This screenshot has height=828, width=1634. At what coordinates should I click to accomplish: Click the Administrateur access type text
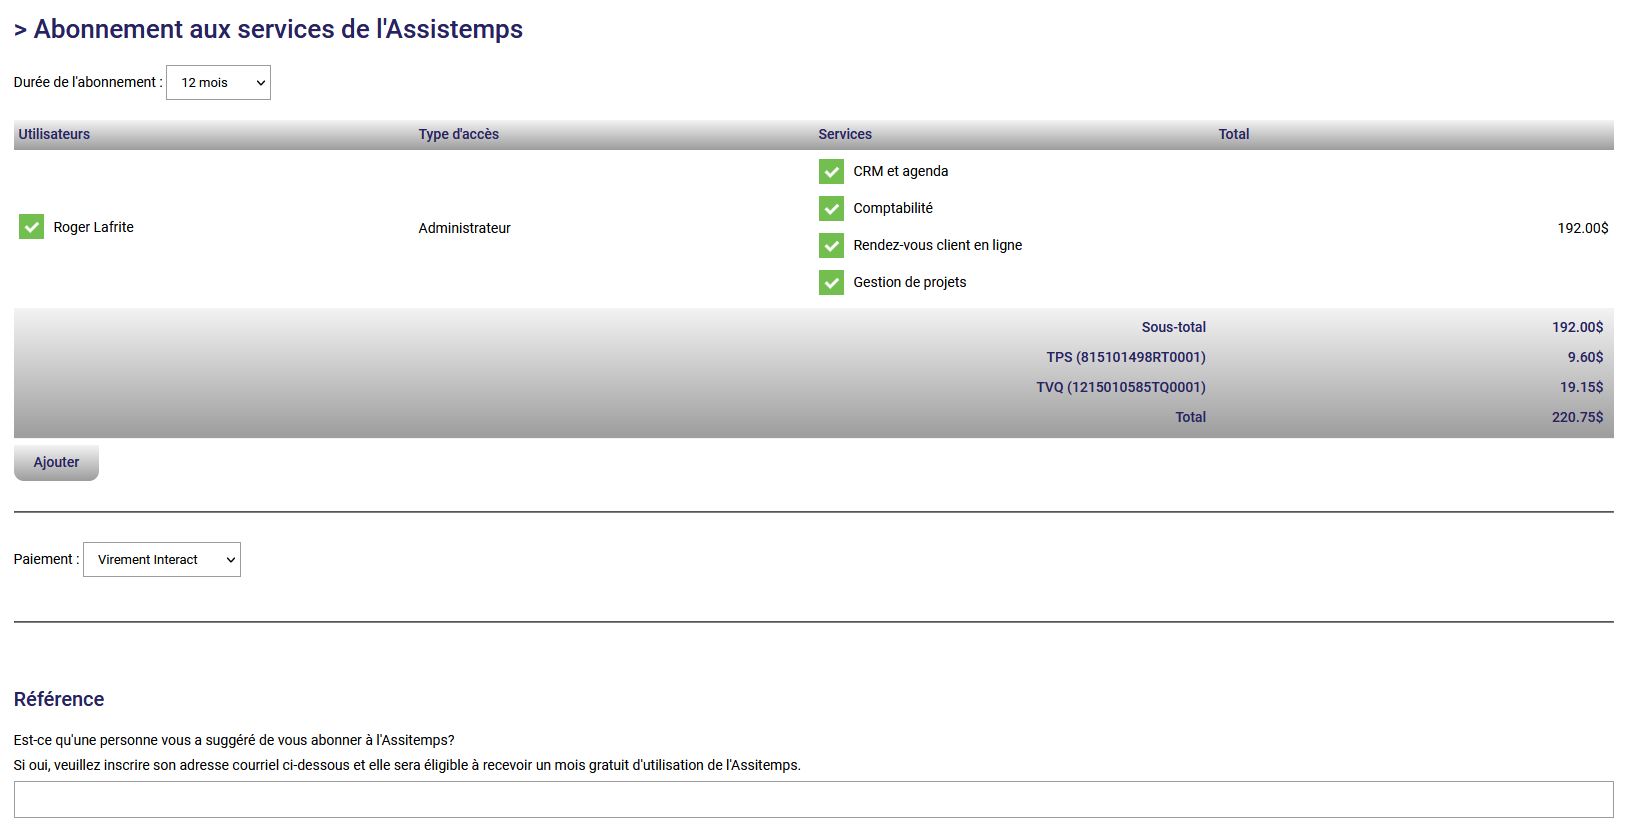coord(464,228)
